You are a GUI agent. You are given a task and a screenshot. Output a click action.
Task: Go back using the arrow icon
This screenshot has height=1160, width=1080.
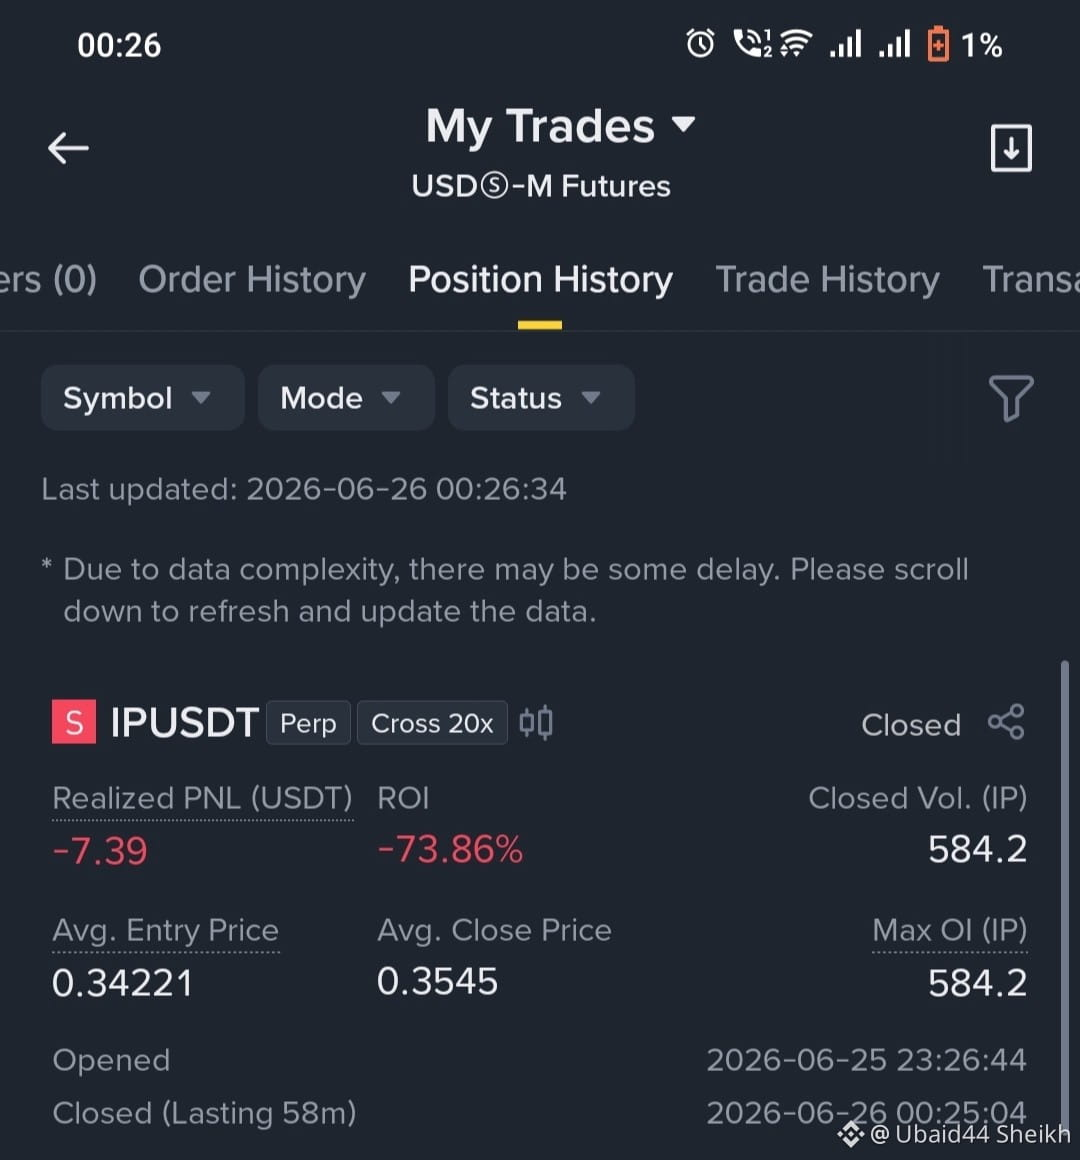tap(68, 148)
